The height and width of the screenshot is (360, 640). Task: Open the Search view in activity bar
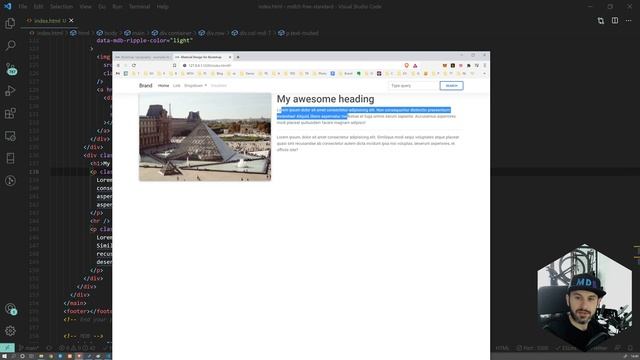tap(10, 45)
